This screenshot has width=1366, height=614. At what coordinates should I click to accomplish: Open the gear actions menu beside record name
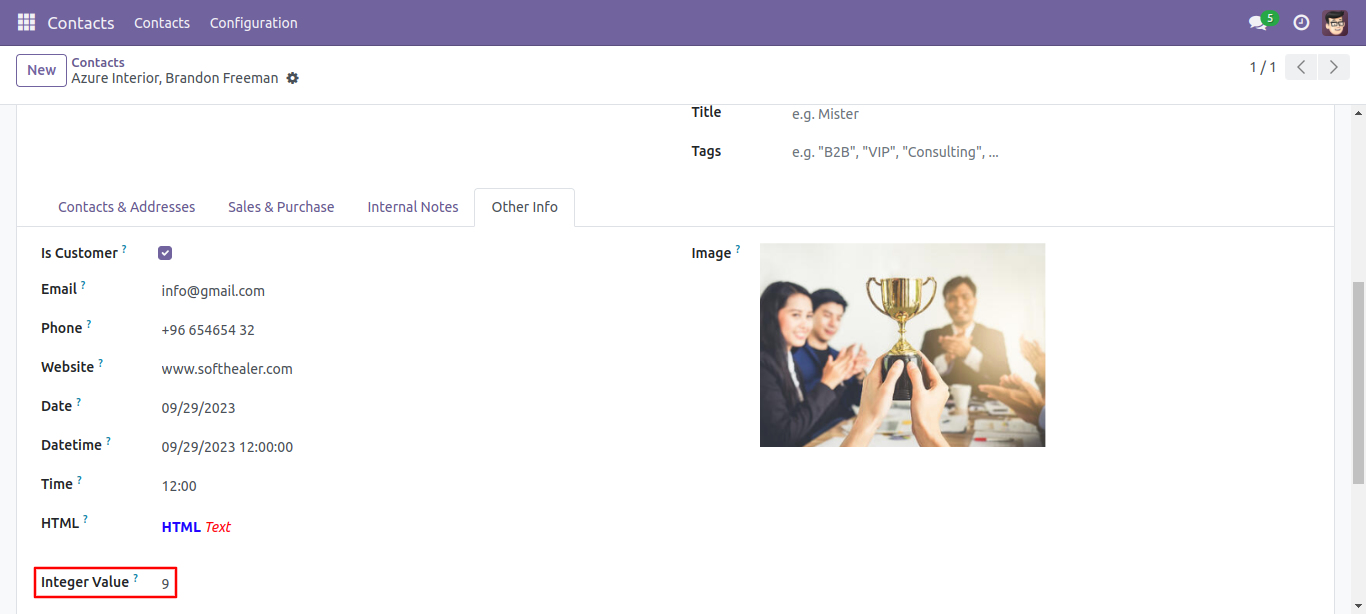click(x=292, y=78)
